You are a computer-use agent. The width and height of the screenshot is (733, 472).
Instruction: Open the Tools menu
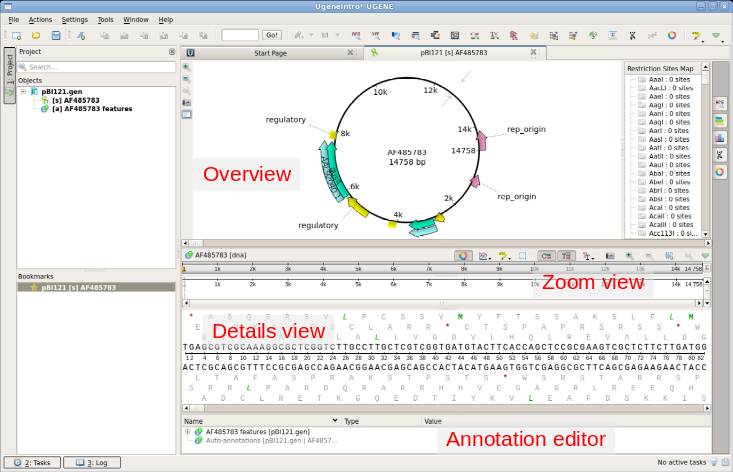106,20
